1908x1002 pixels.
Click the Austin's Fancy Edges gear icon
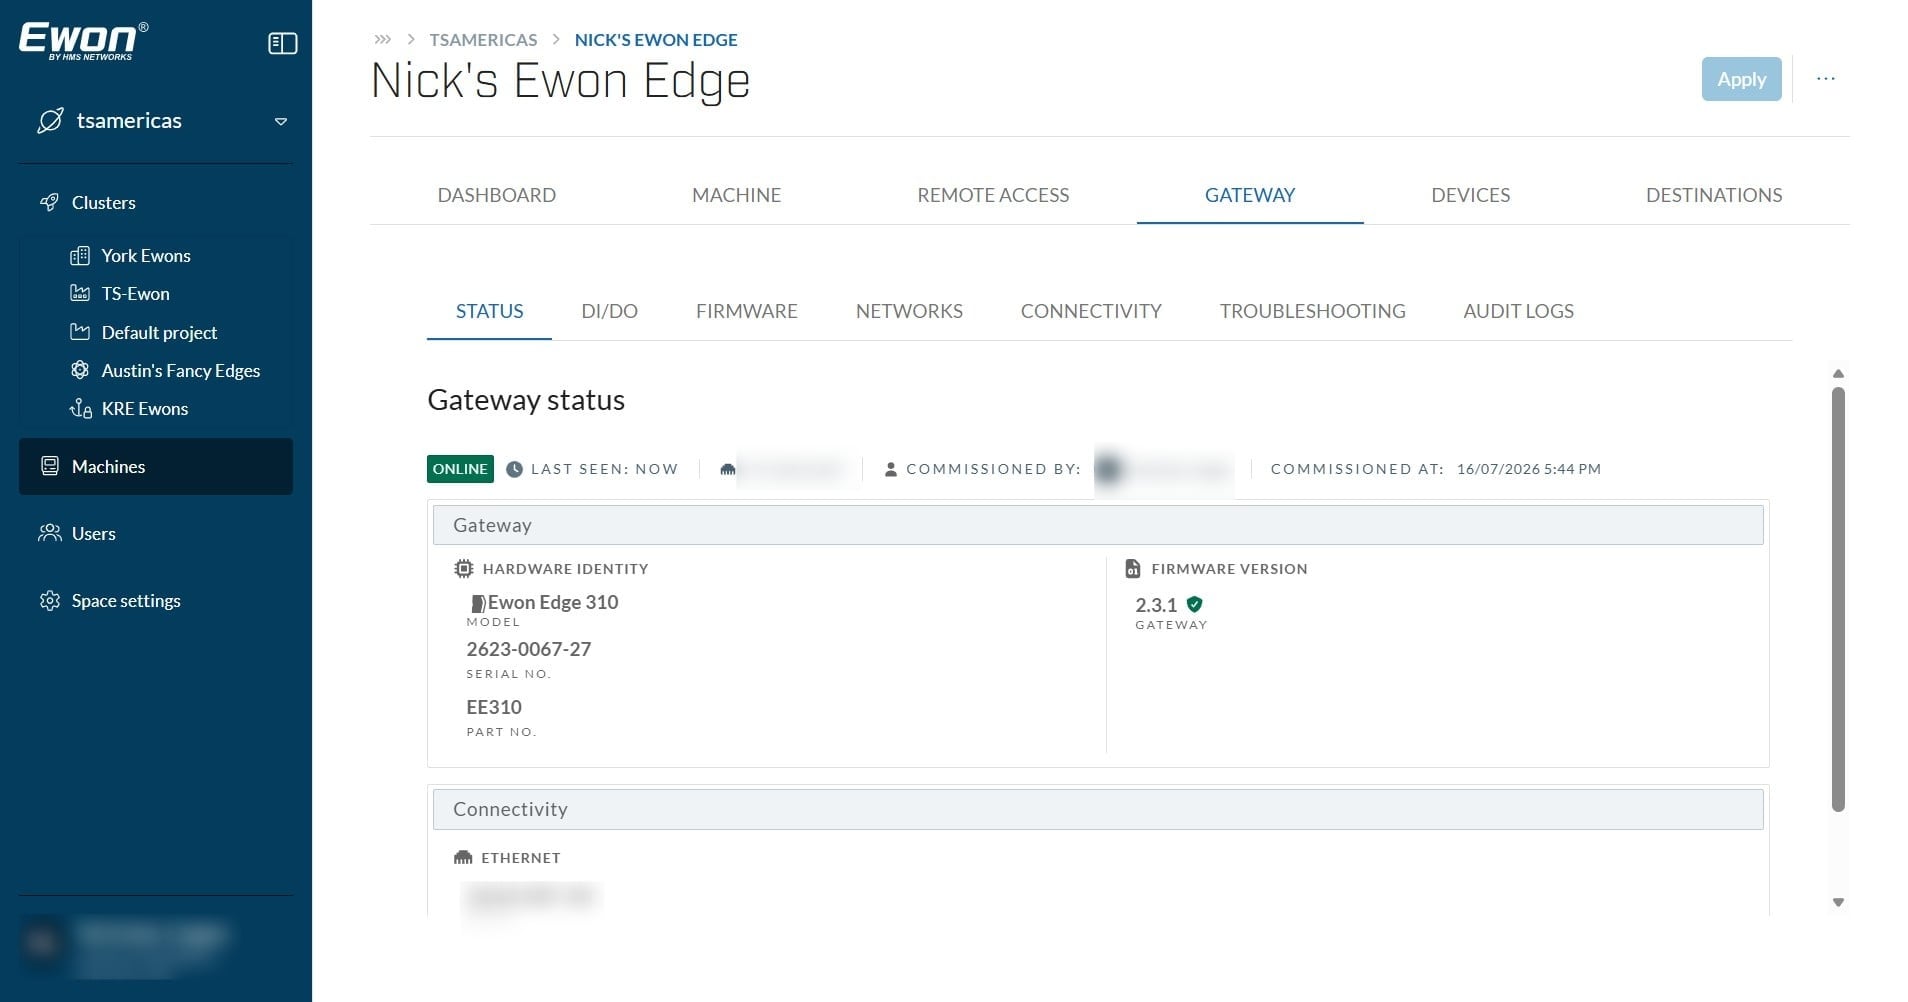(x=80, y=370)
